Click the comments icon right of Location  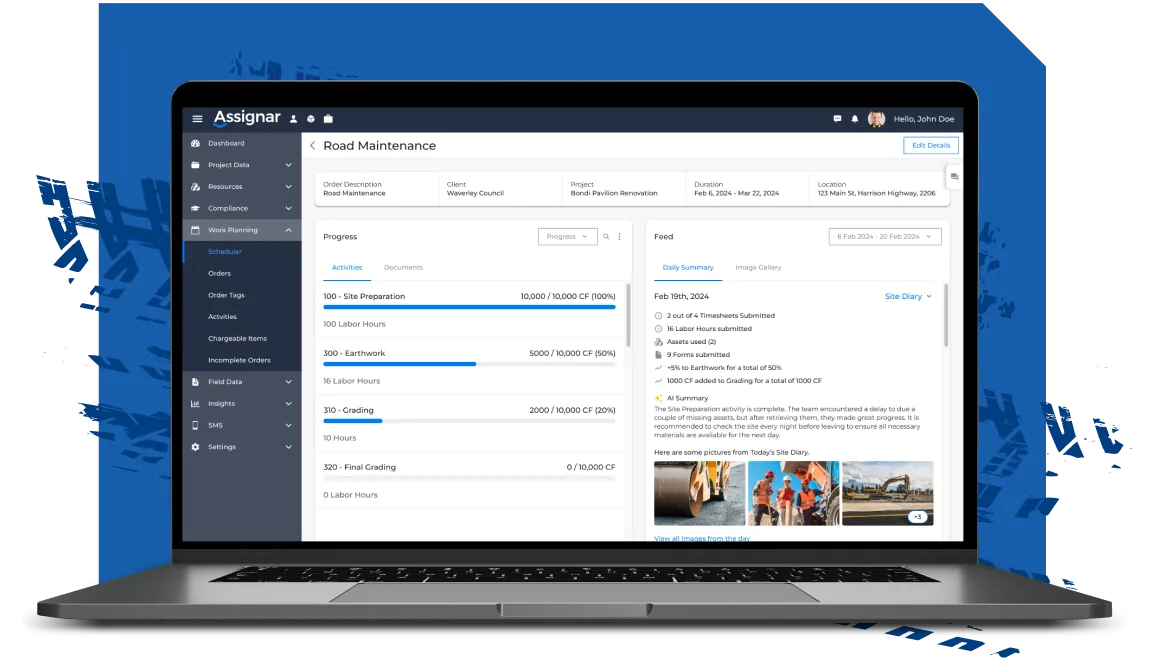tap(954, 177)
